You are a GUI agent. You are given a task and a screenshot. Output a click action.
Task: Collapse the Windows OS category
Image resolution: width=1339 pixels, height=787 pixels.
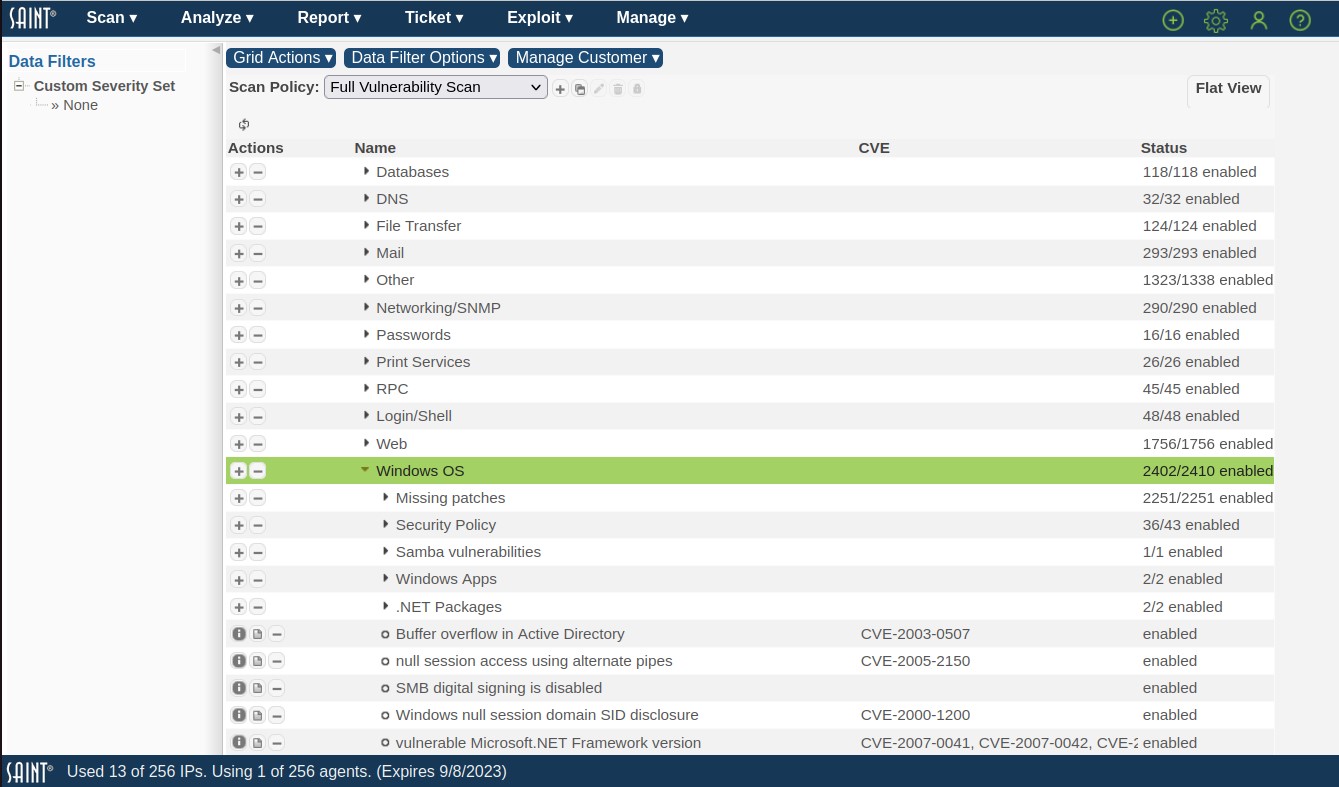pos(366,470)
